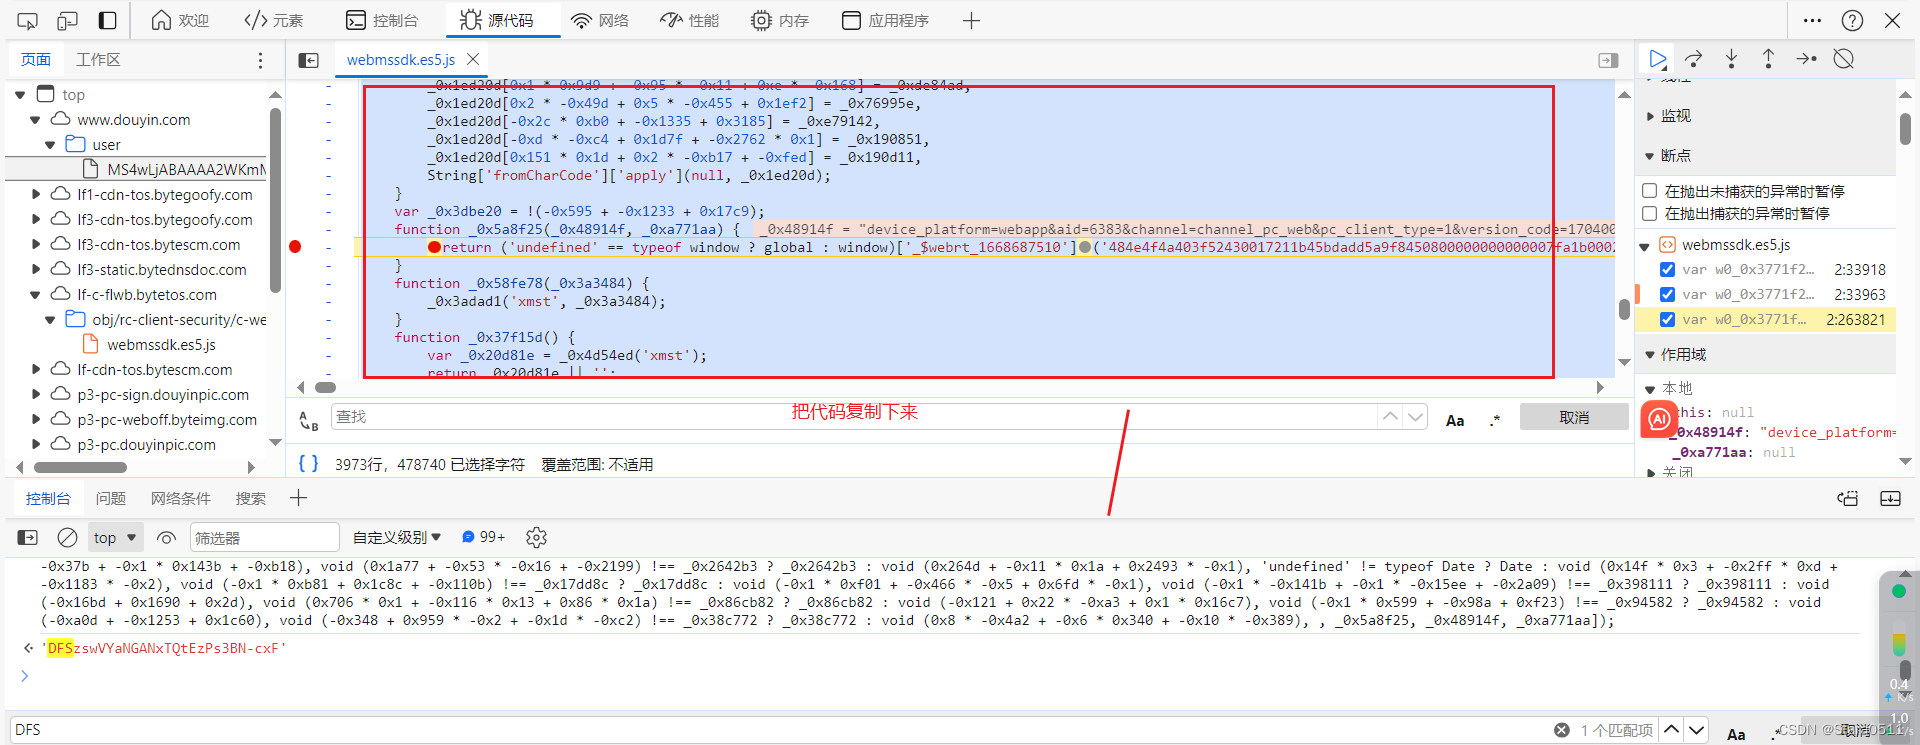
Task: Collapse the top tree node
Action: tap(20, 95)
